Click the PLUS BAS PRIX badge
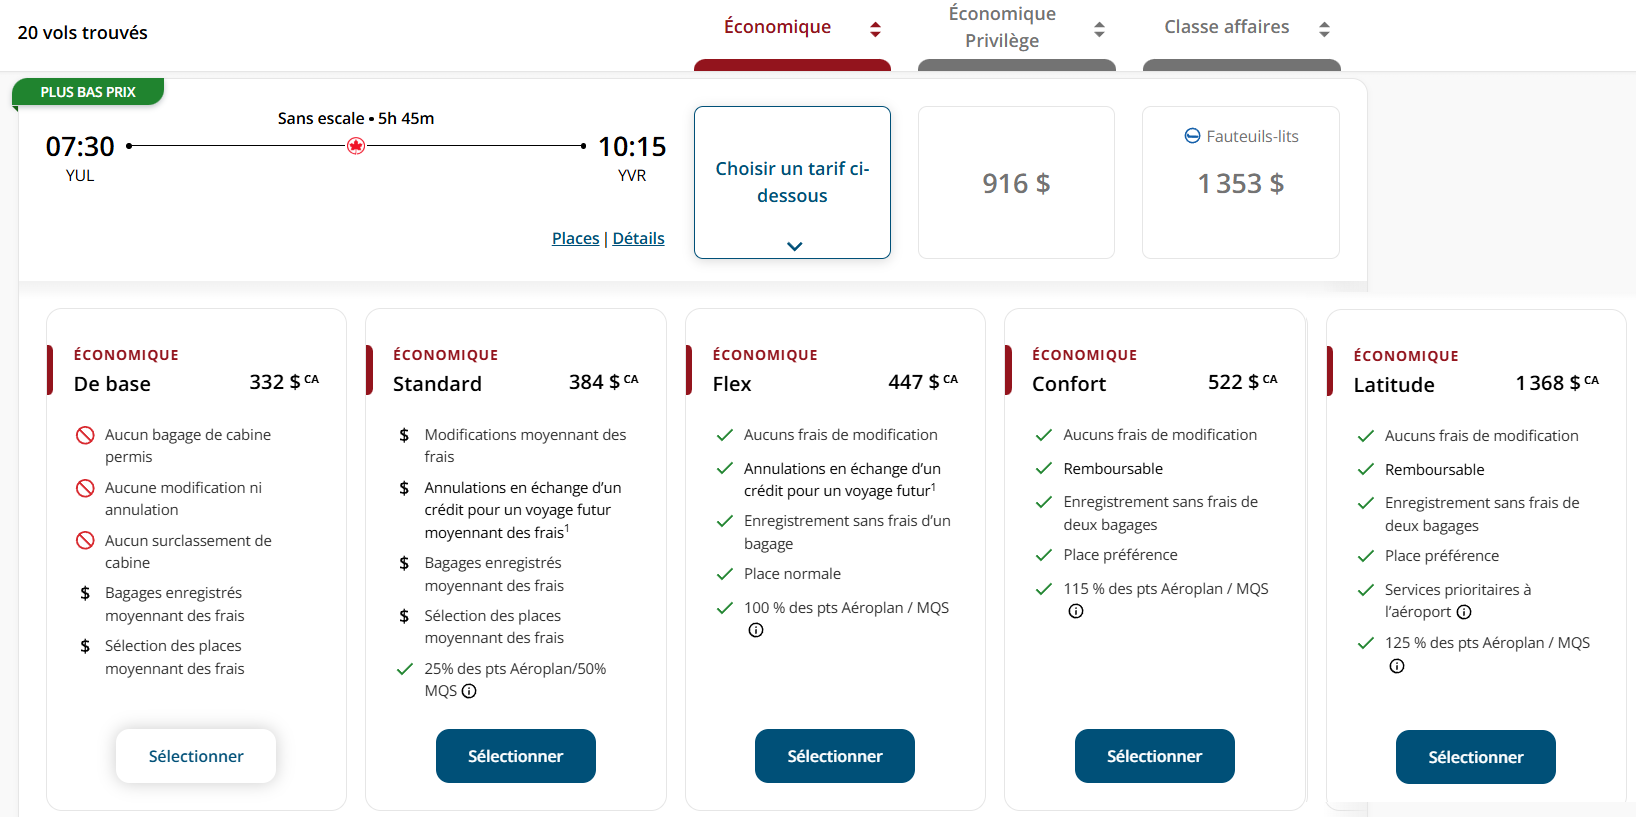Screen dimensions: 1636x817 88,91
